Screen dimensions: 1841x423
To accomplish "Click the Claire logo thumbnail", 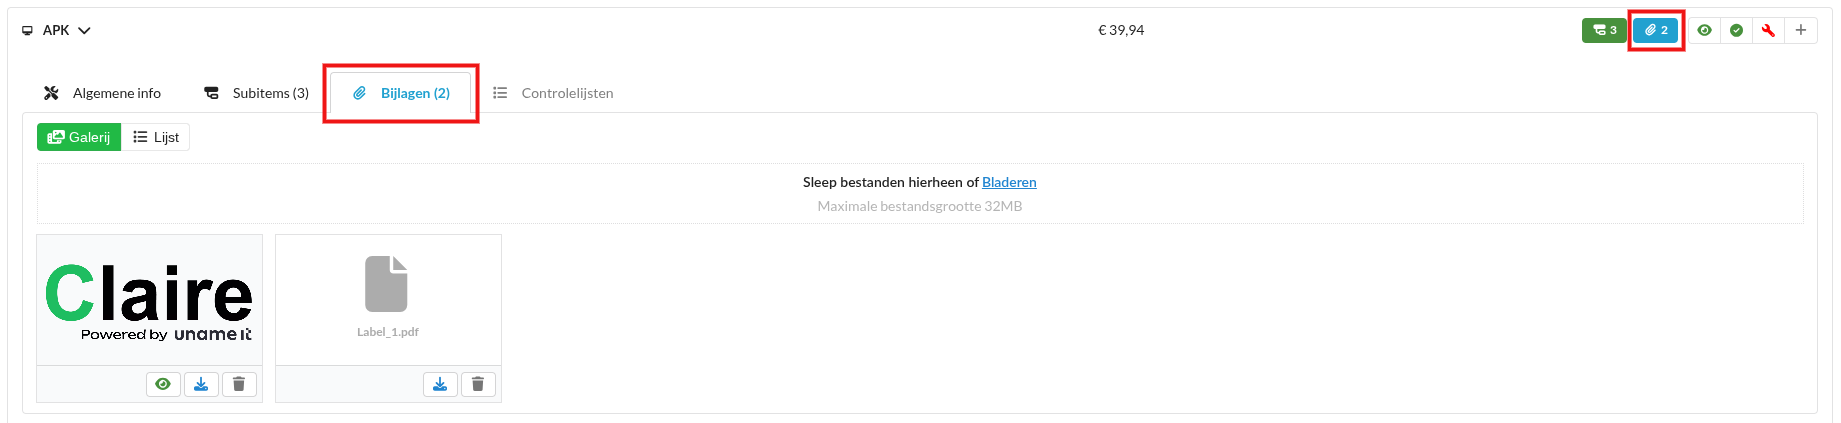I will (x=149, y=300).
